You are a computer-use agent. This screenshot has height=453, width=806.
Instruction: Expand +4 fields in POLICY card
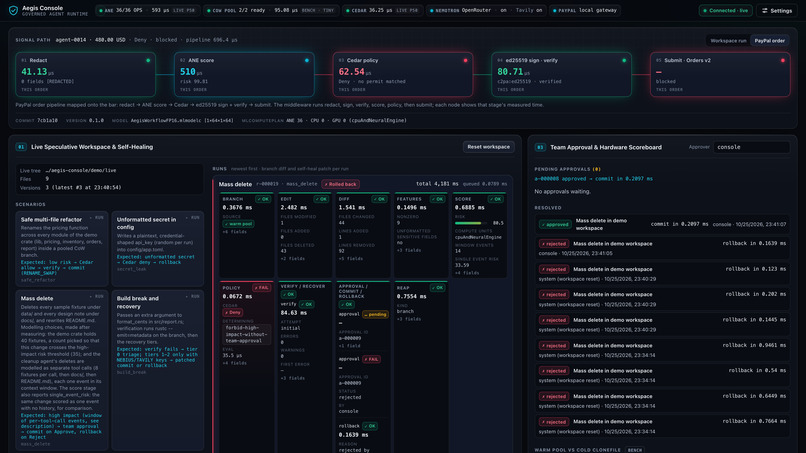(x=234, y=364)
